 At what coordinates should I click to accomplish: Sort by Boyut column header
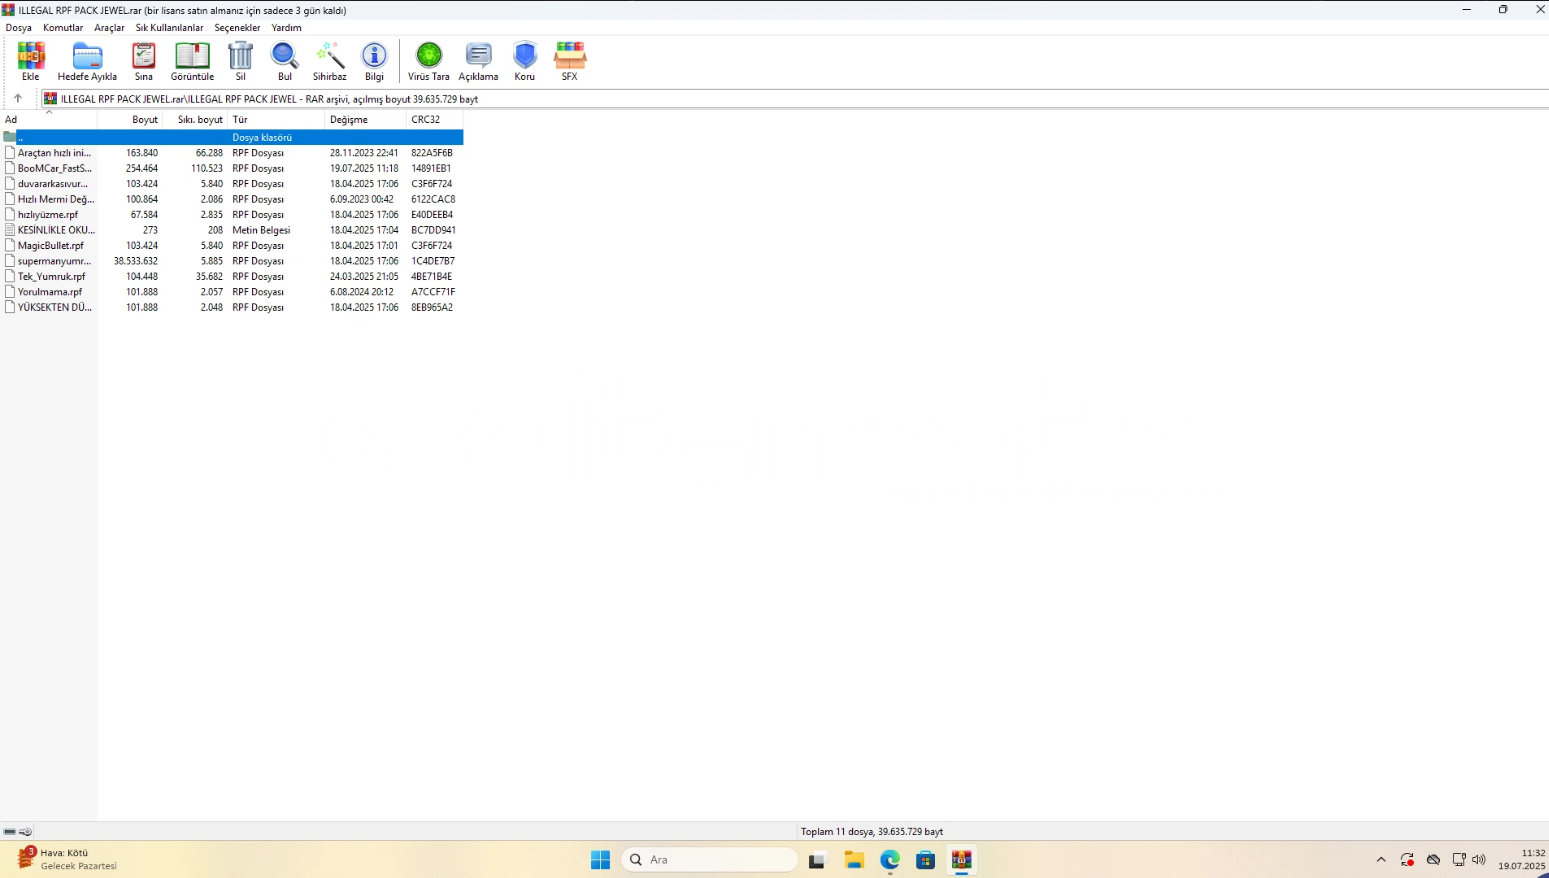[x=130, y=120]
